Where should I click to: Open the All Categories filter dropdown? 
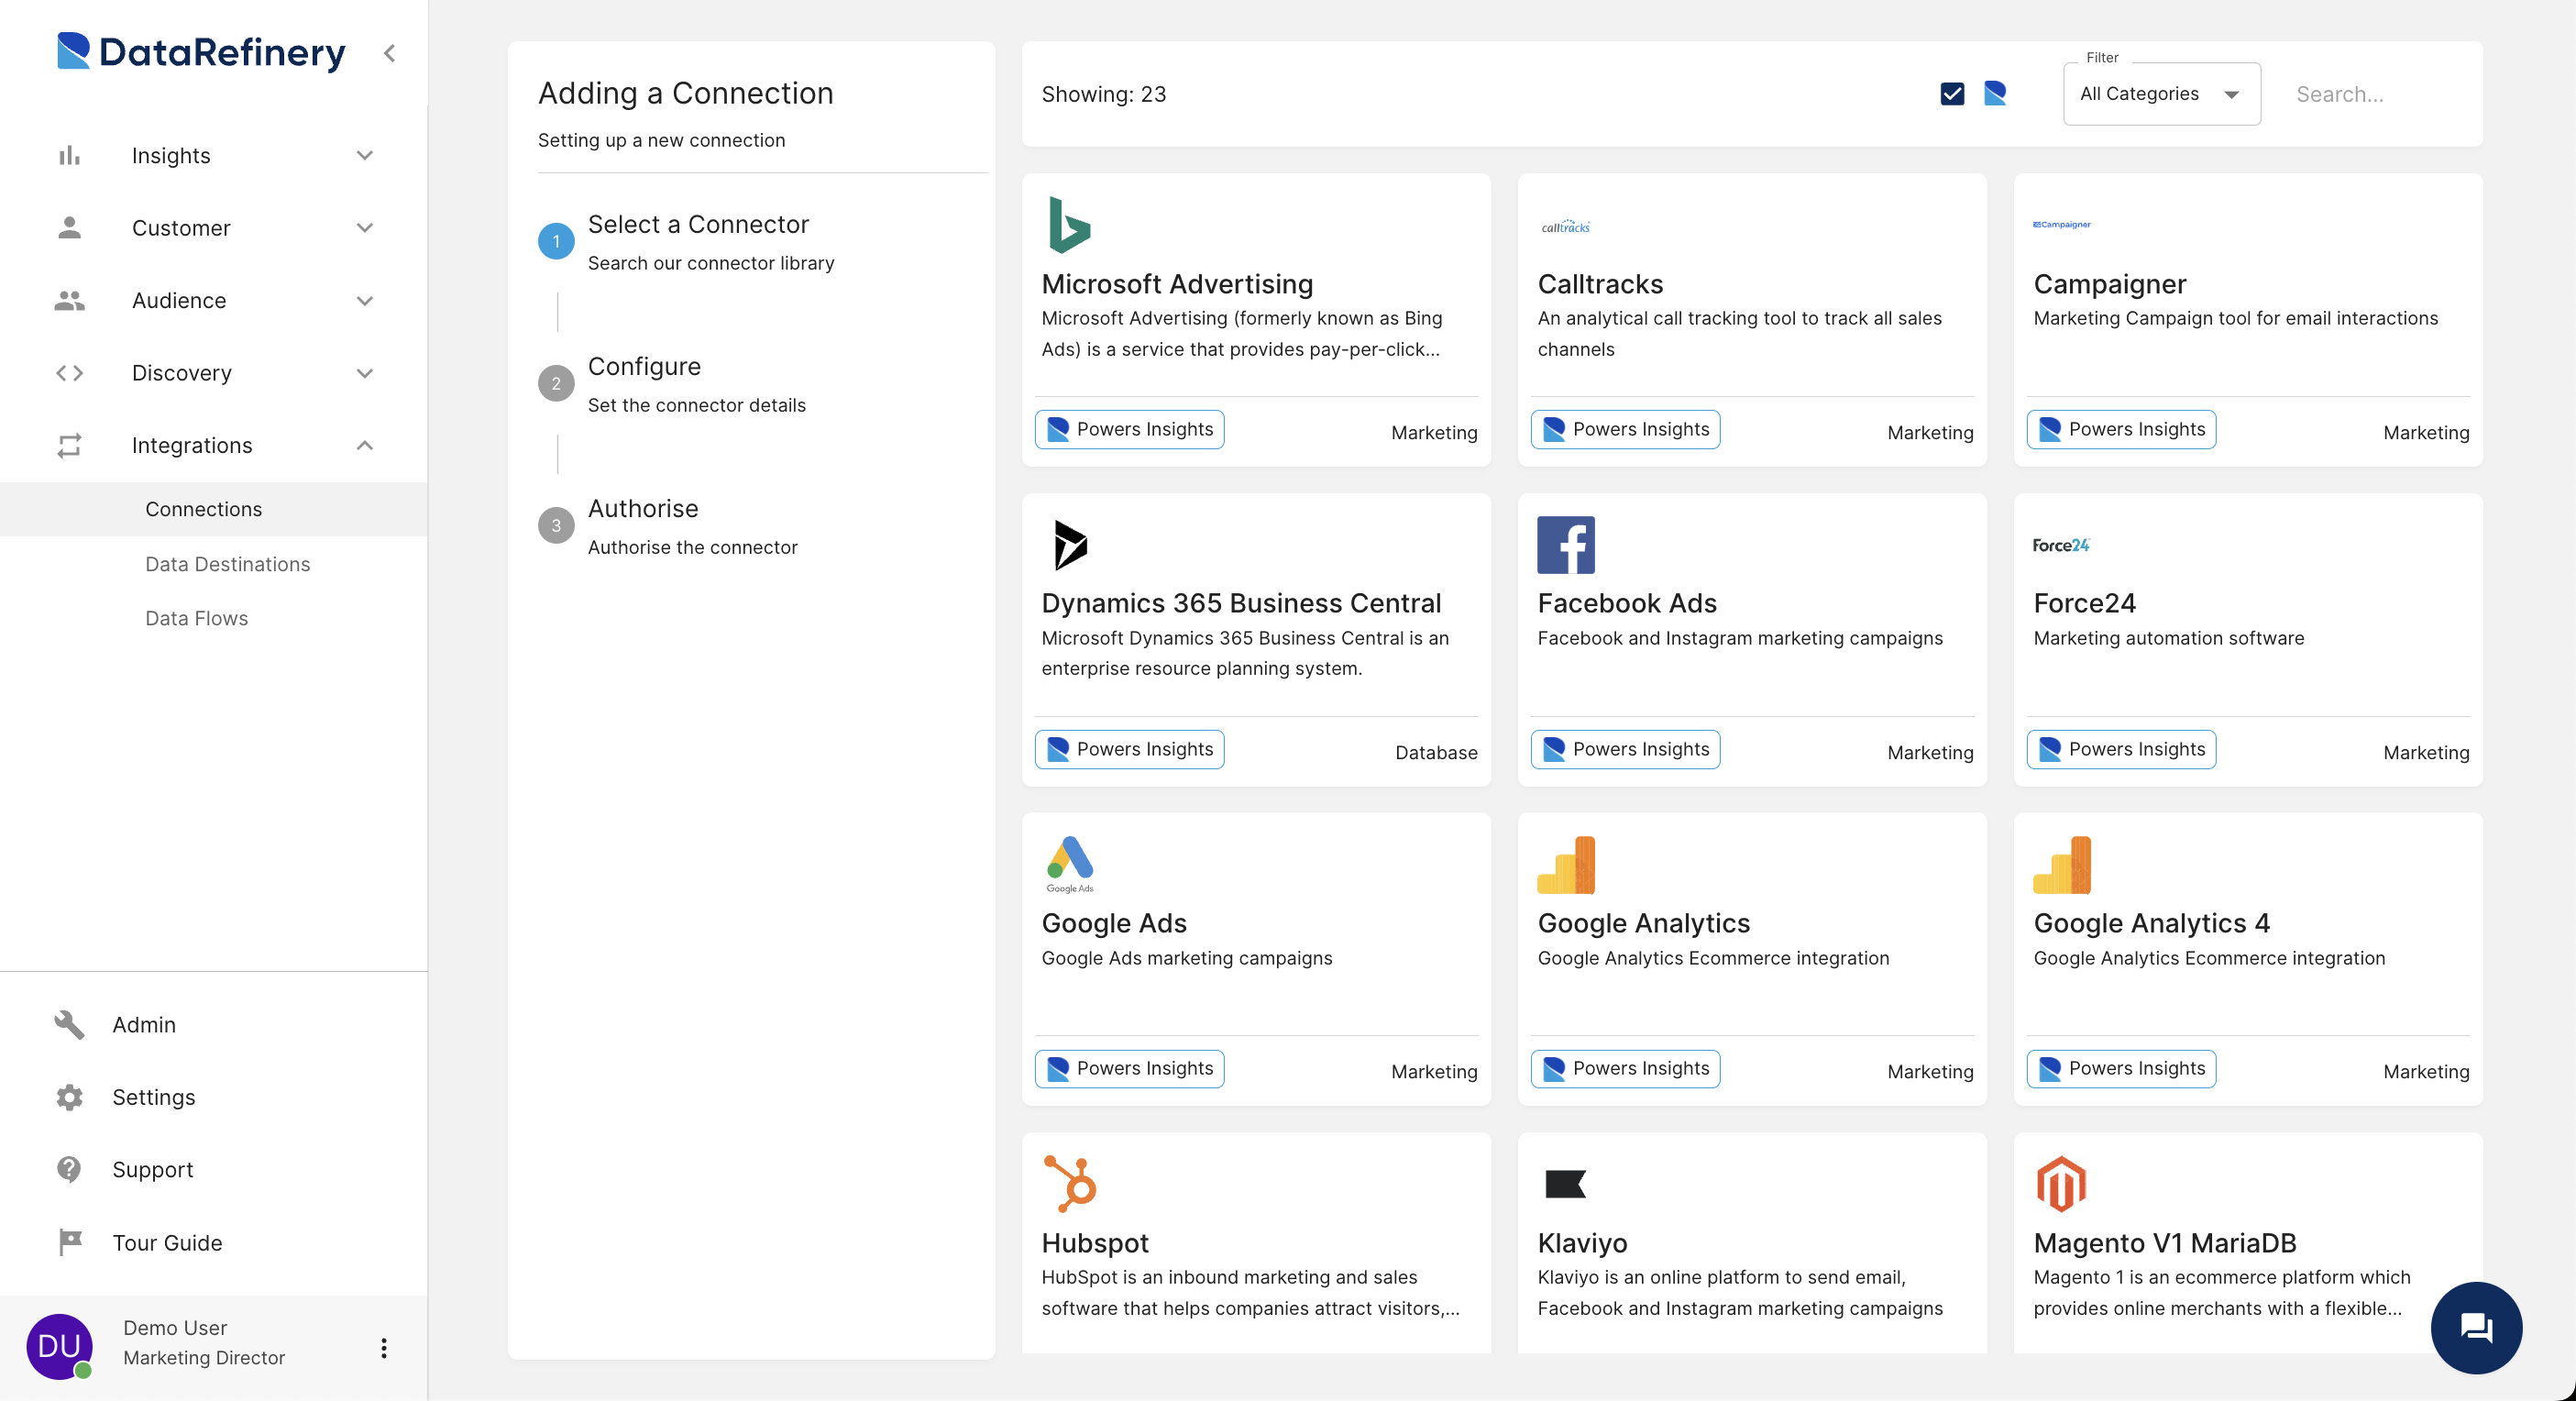(x=2161, y=94)
